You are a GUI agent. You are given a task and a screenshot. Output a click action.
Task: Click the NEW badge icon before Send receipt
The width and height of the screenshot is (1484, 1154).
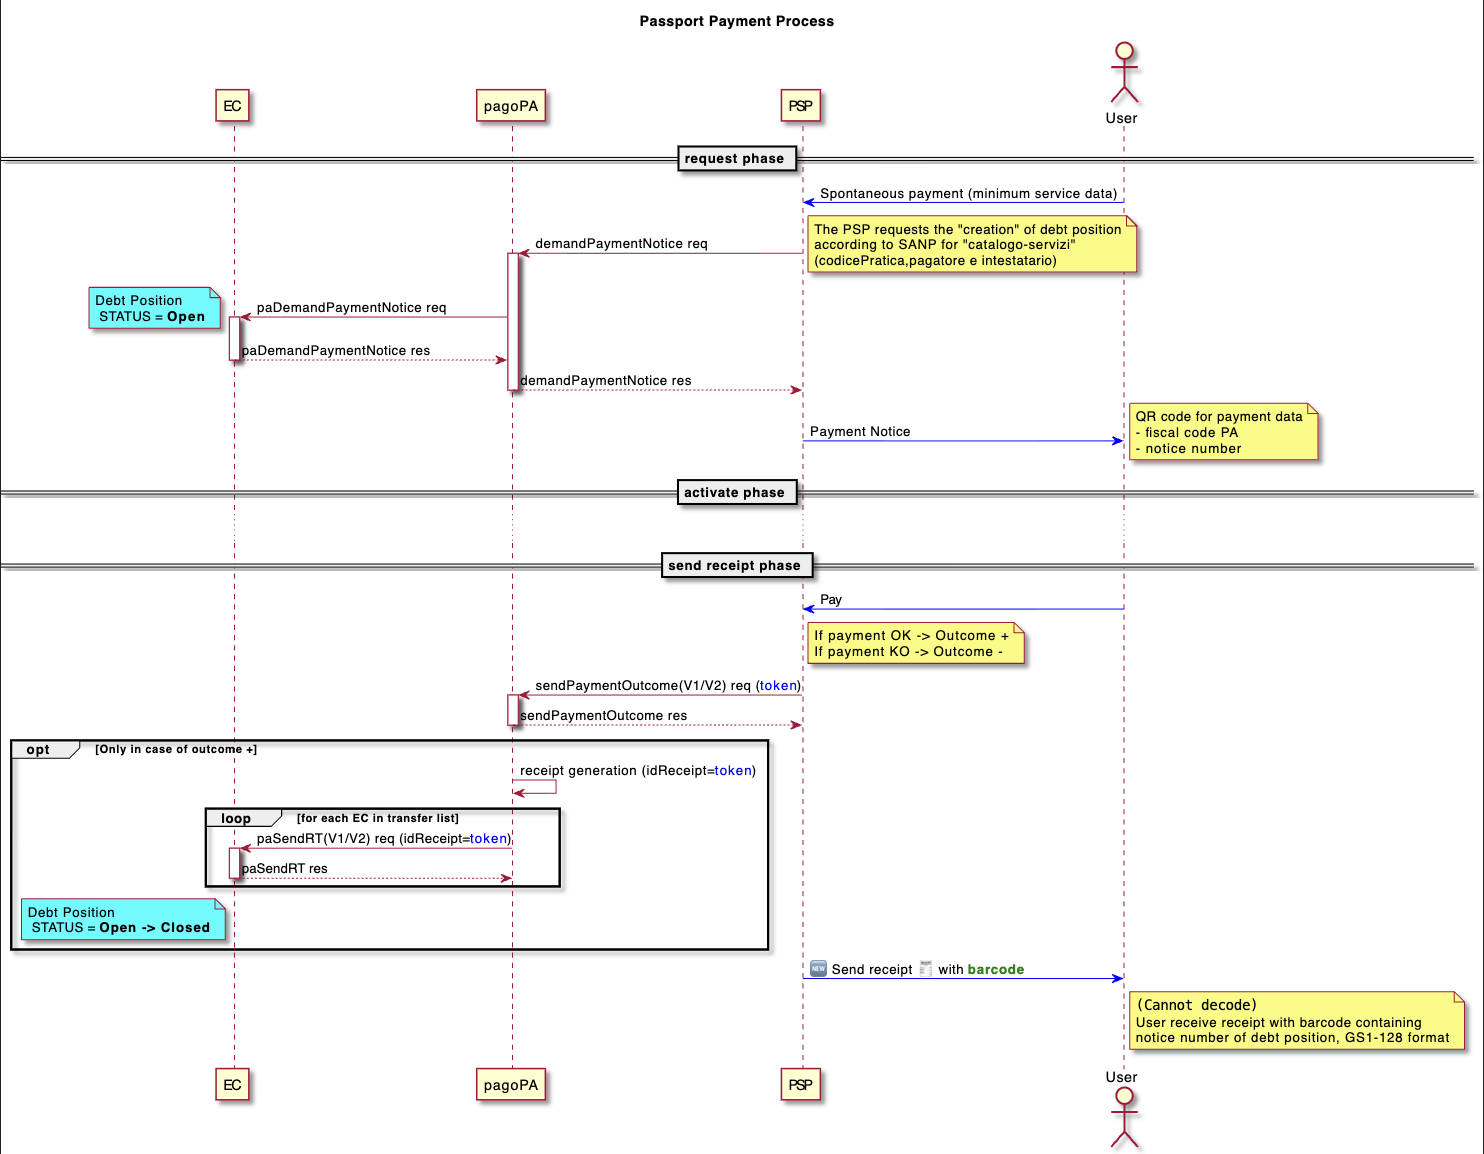(818, 969)
